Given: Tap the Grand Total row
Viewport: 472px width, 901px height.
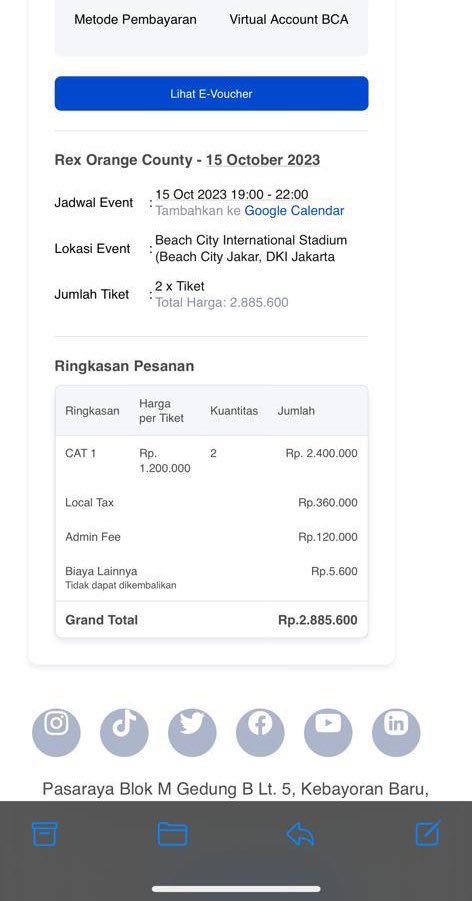Looking at the screenshot, I should pos(212,620).
